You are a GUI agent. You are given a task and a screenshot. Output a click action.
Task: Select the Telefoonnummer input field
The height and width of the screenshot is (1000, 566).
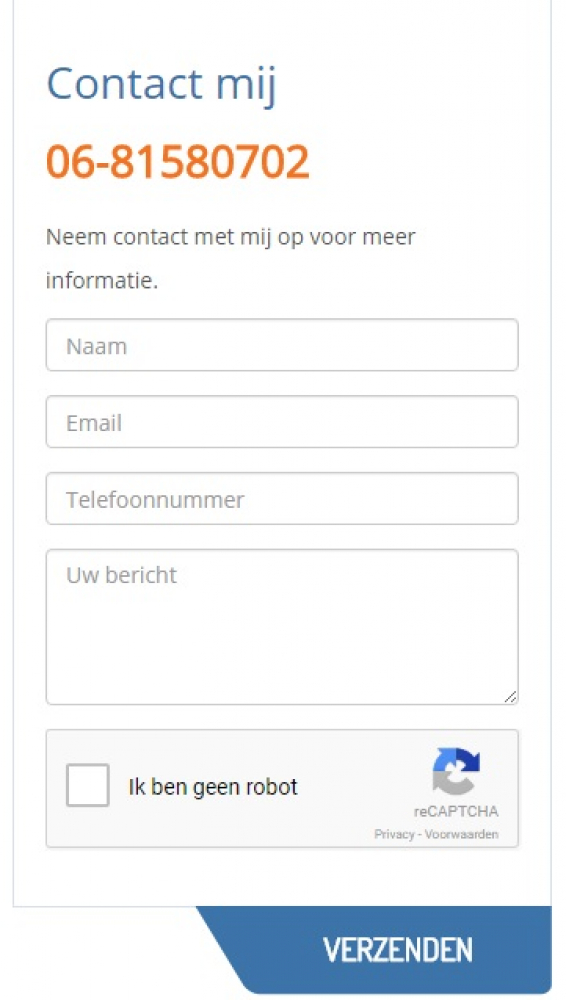tap(282, 499)
